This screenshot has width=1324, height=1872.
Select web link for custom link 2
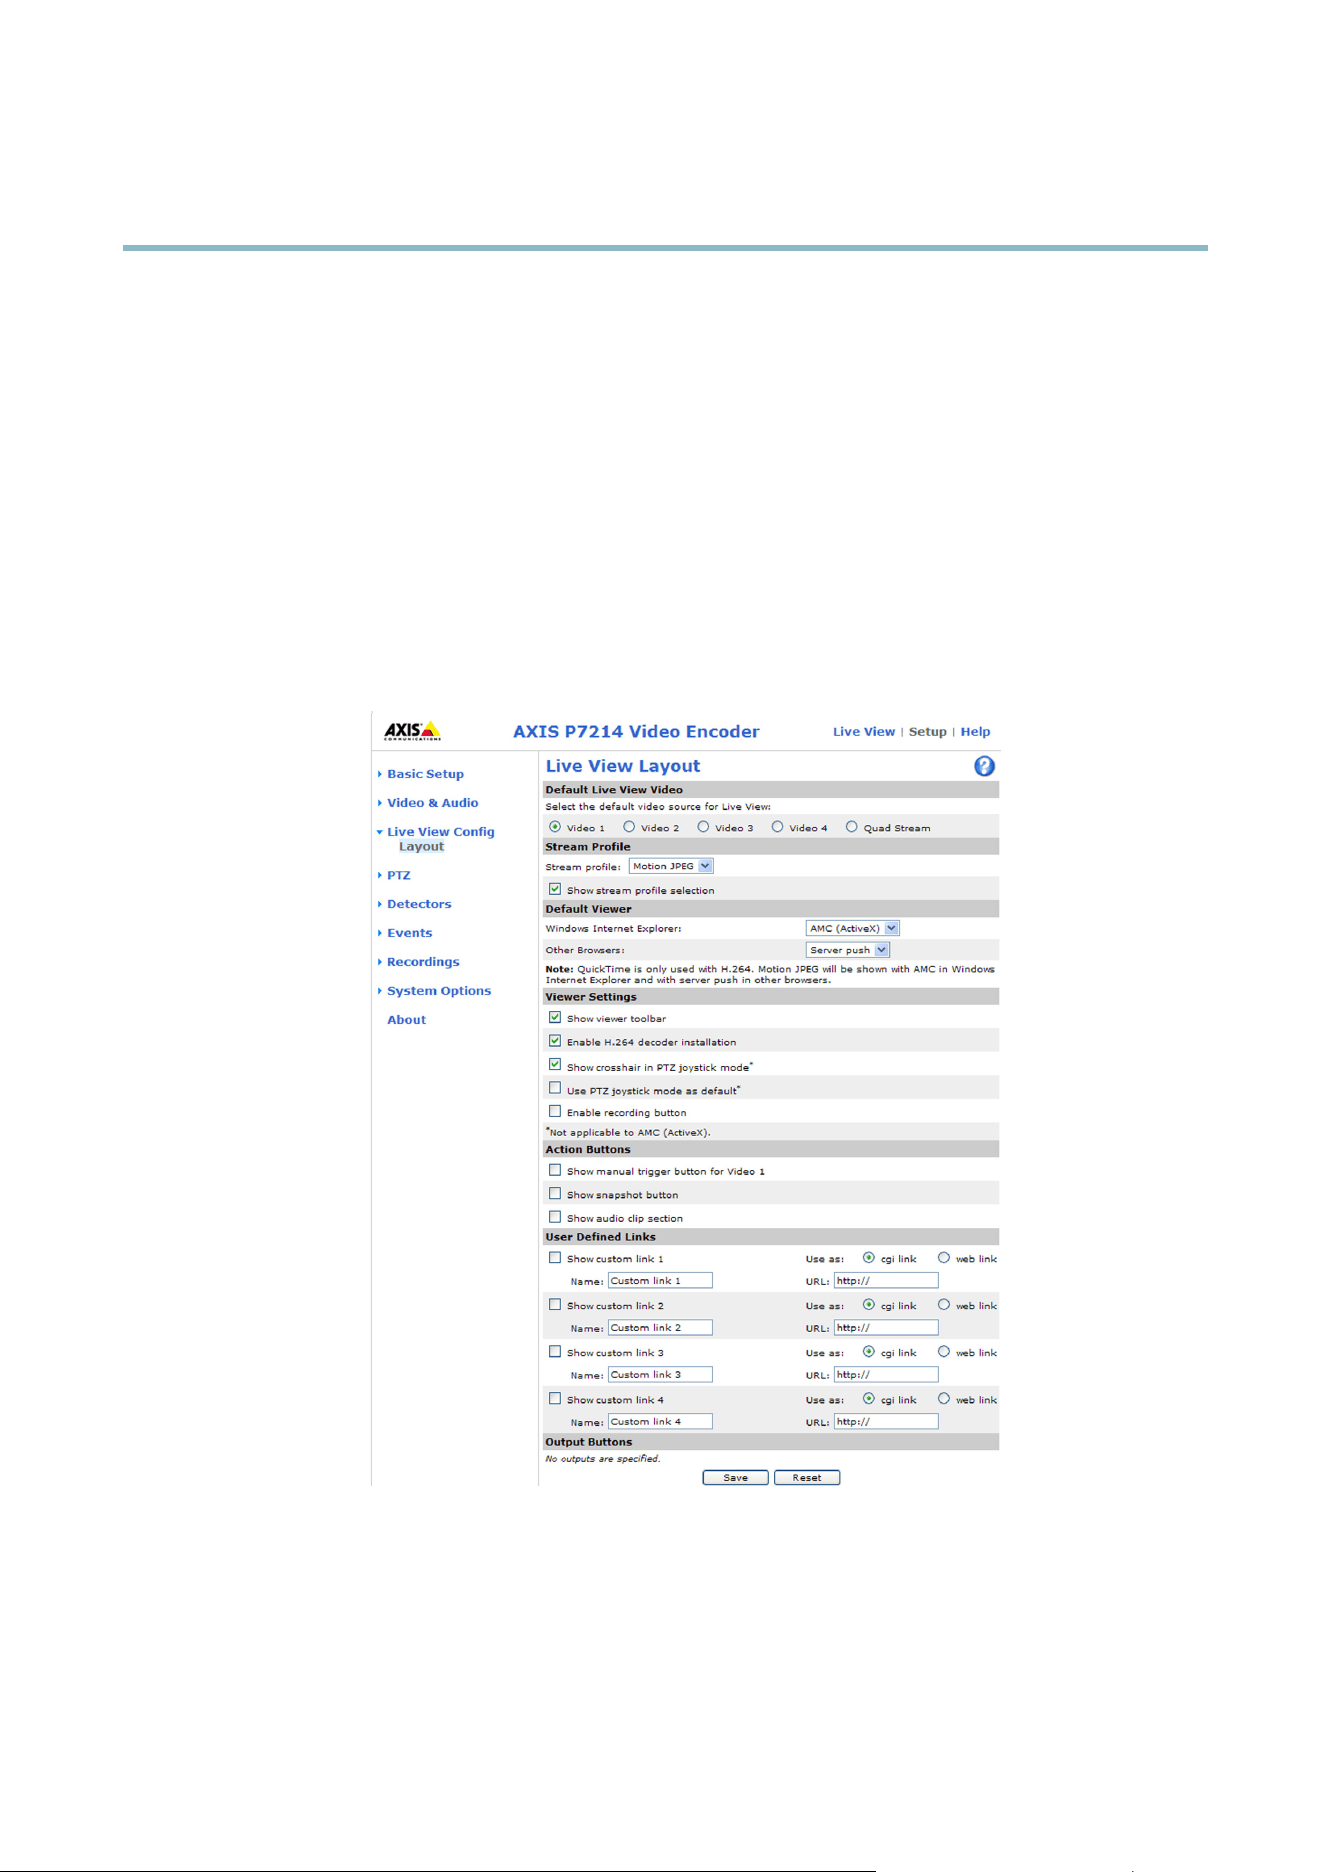point(944,1305)
